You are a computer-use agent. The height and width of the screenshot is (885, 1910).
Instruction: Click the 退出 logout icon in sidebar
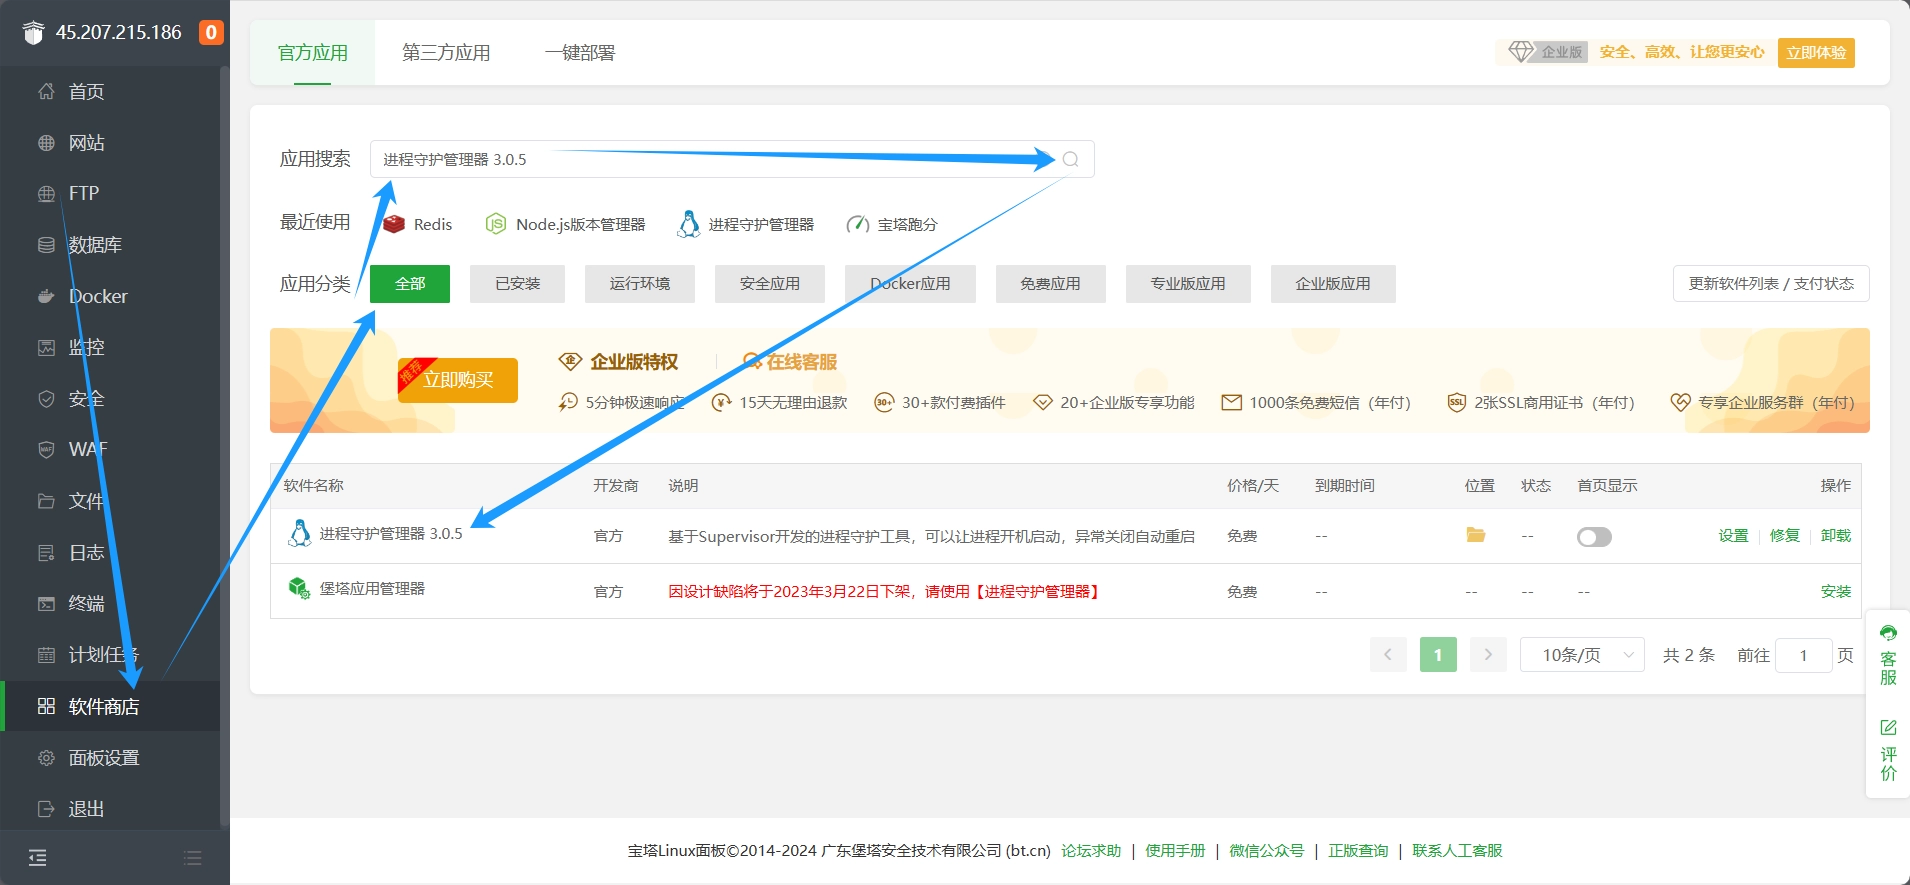46,809
